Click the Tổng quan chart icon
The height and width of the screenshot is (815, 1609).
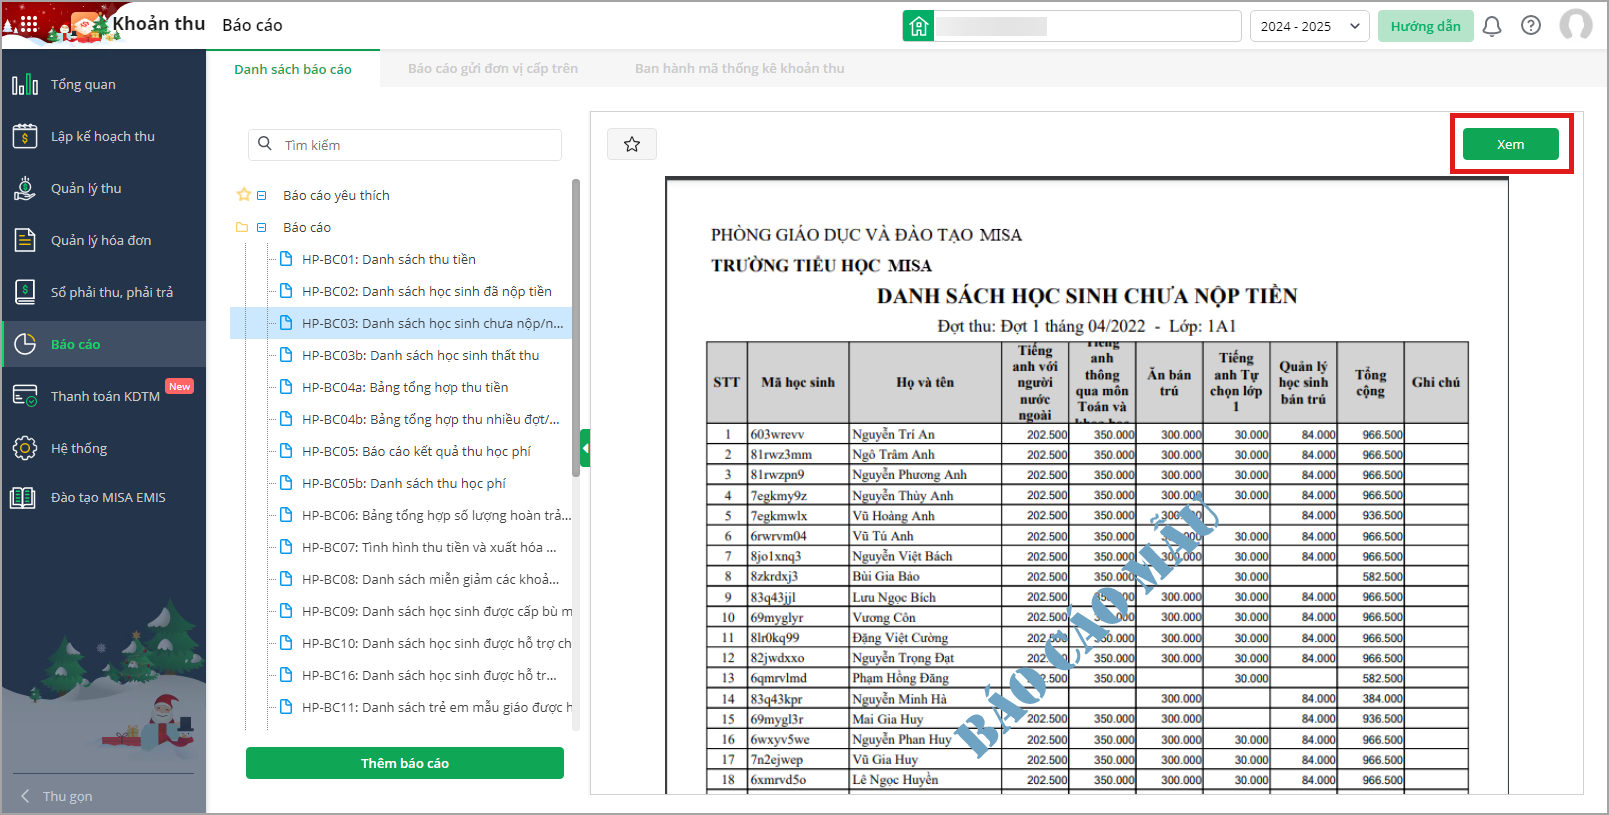(25, 84)
